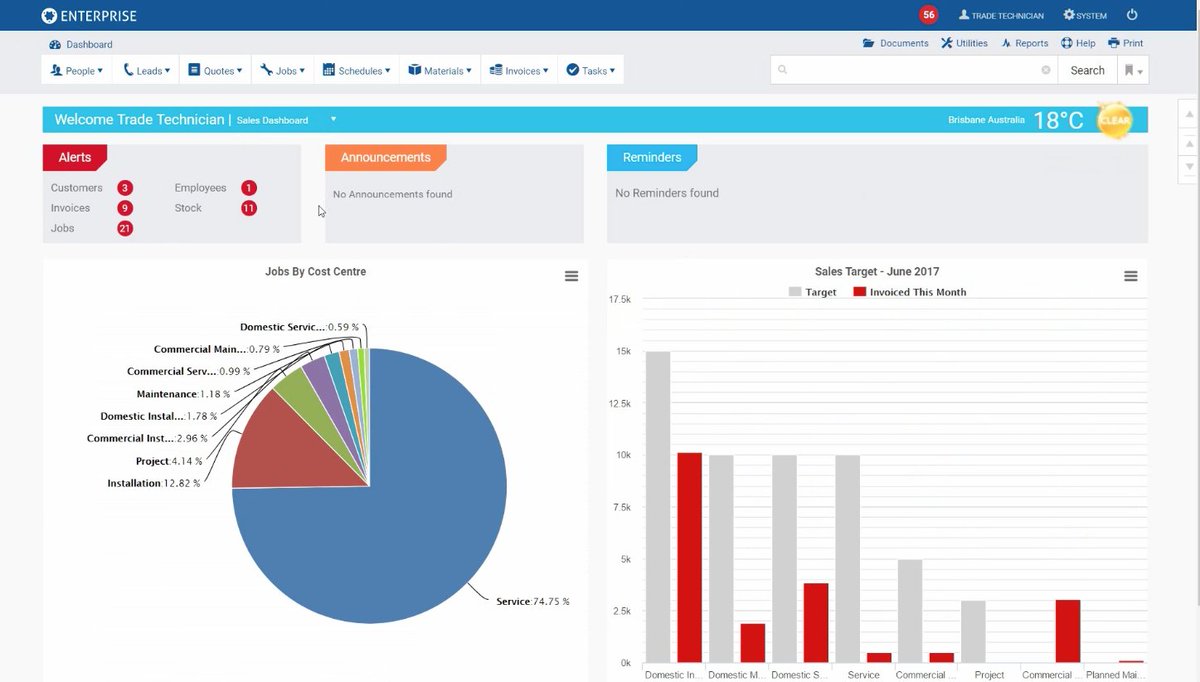Click the Stock alert label
Viewport: 1200px width, 682px height.
pyautogui.click(x=188, y=208)
